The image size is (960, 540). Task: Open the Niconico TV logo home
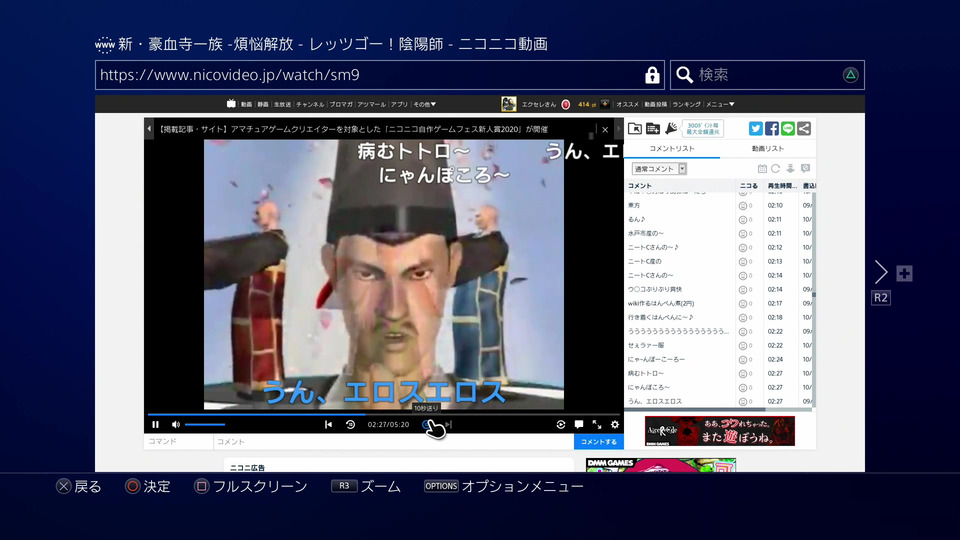click(231, 104)
